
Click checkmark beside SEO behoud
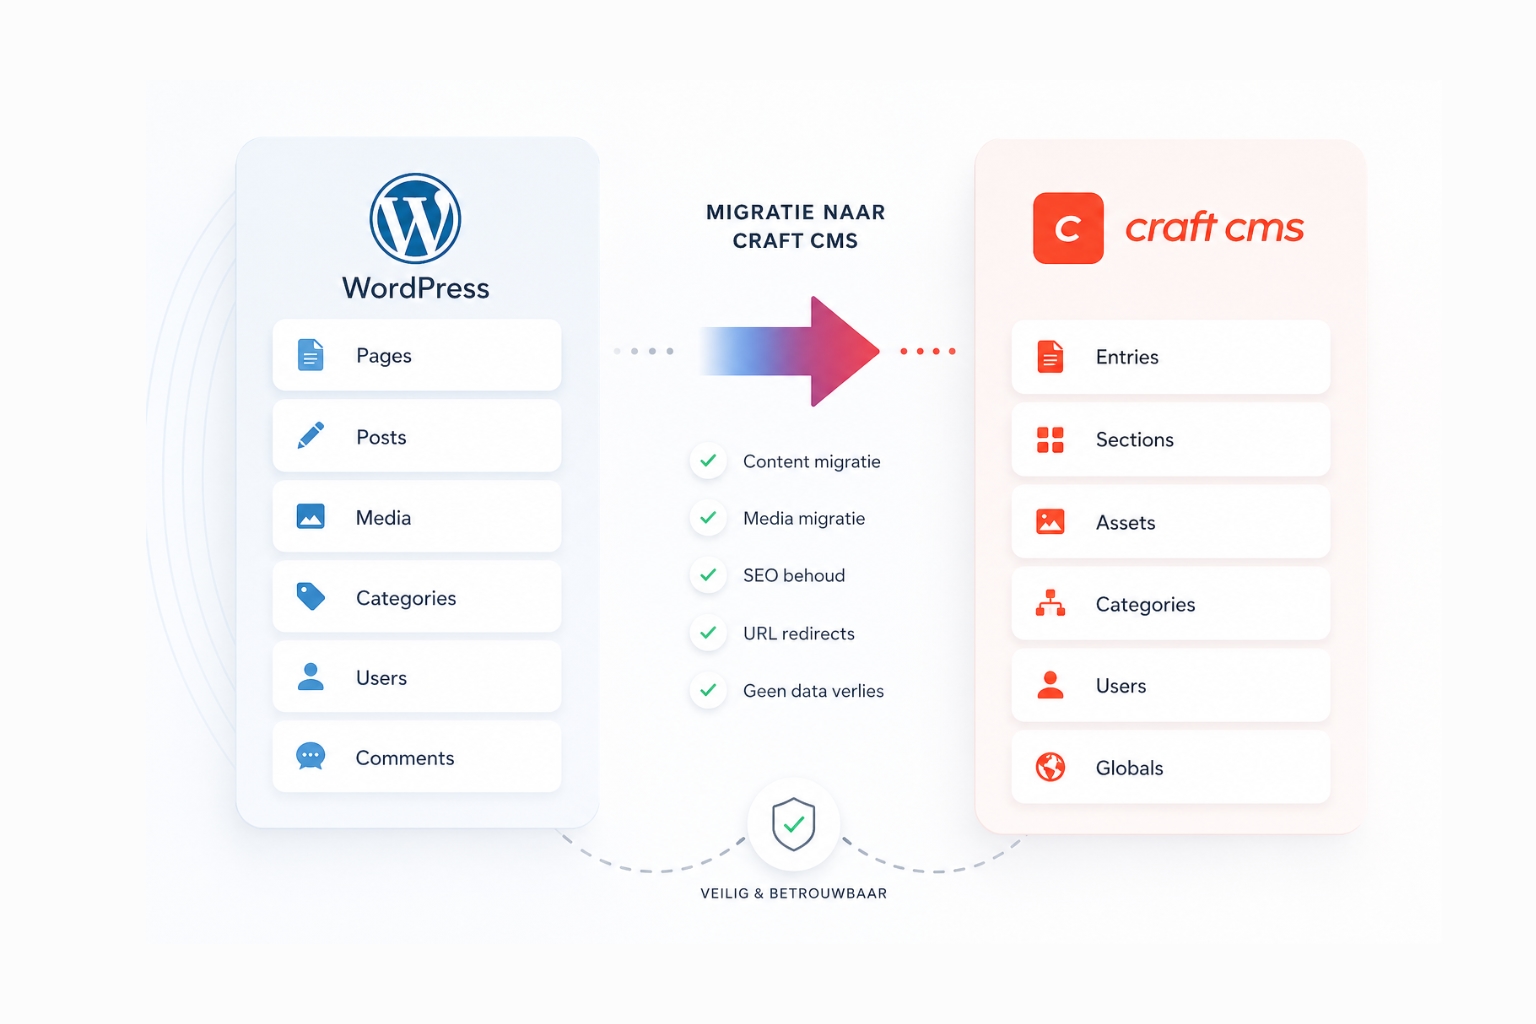708,575
